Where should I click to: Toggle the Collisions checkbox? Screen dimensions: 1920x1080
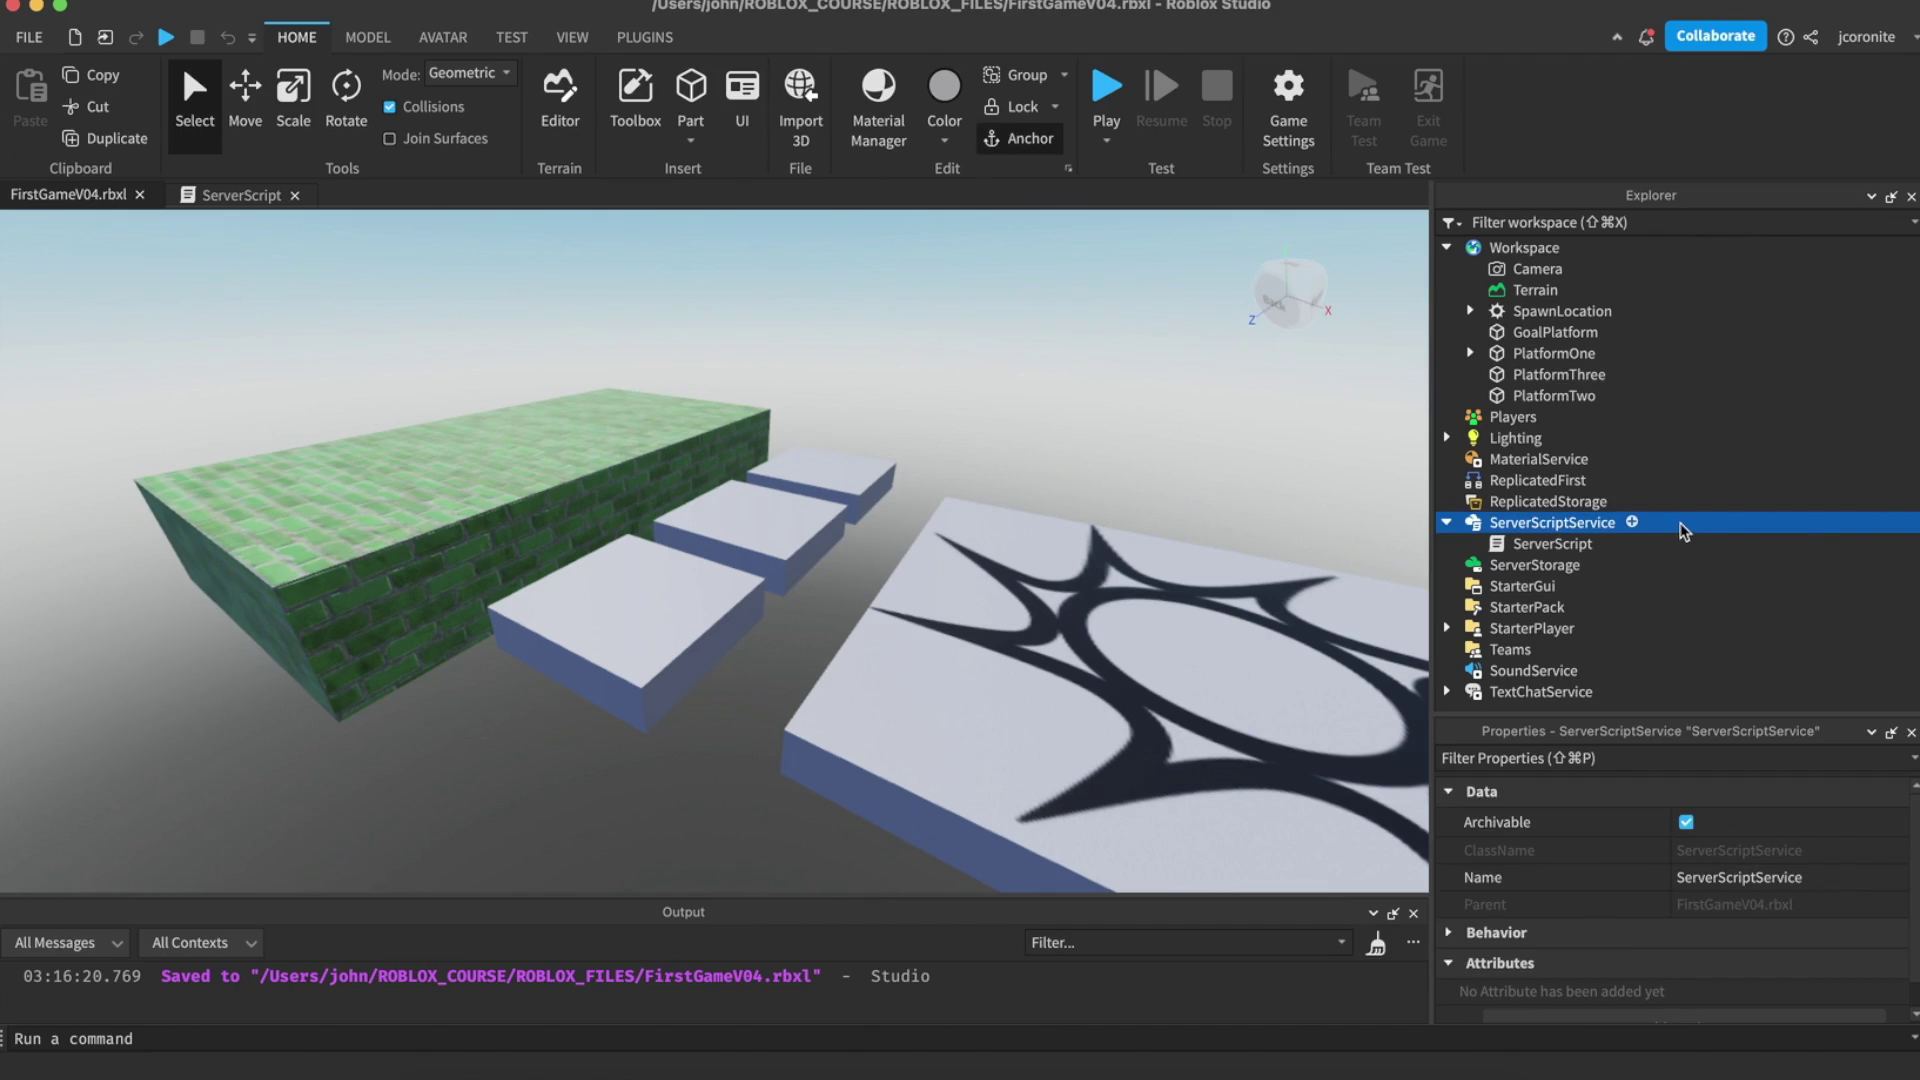click(390, 107)
